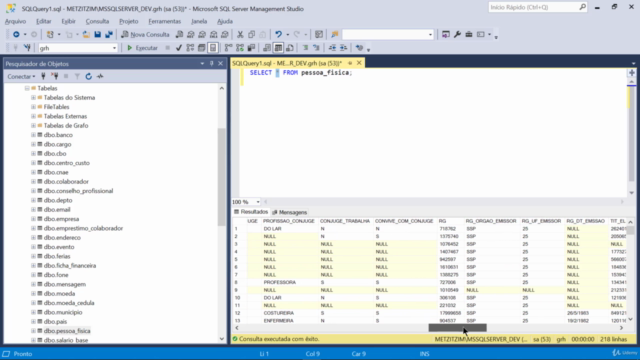Open the Editar menu
The width and height of the screenshot is (640, 360).
click(x=44, y=21)
